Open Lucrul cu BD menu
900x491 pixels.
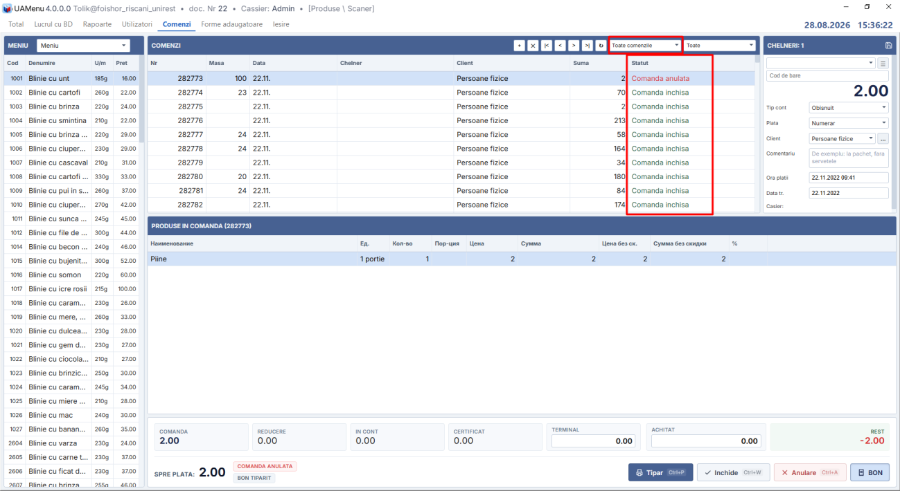click(x=53, y=25)
